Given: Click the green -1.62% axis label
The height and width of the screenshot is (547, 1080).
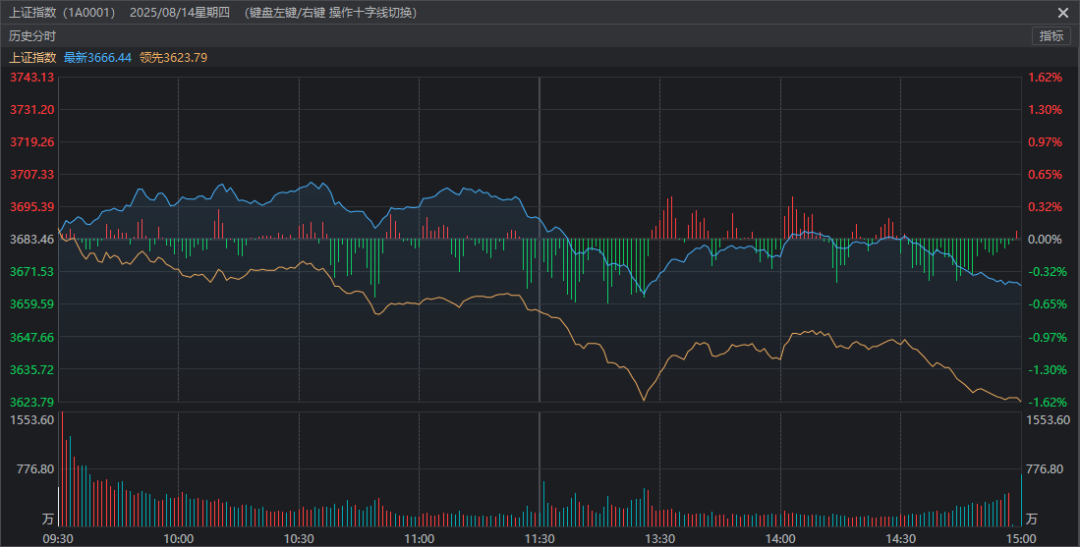Looking at the screenshot, I should click(1045, 403).
